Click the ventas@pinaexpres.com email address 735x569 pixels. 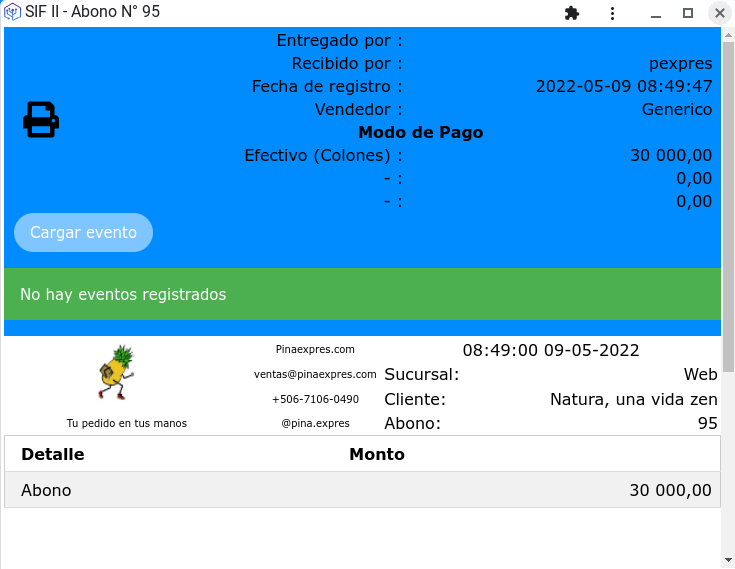pyautogui.click(x=315, y=374)
